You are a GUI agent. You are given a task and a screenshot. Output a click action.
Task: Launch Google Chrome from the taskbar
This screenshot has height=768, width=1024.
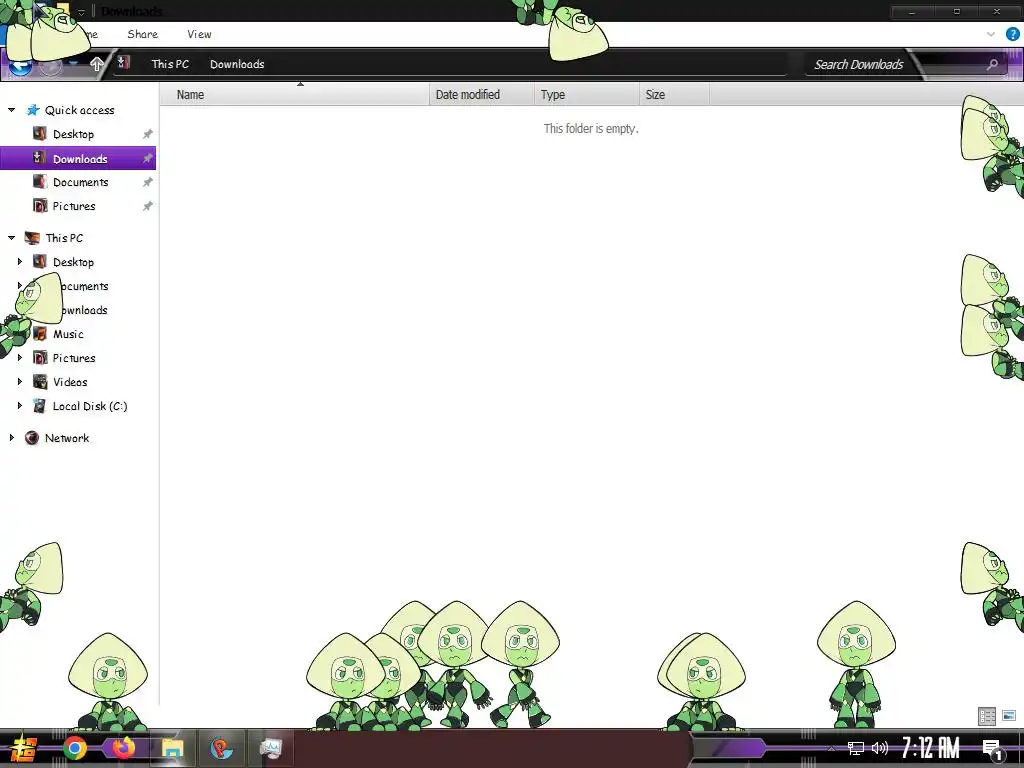pos(74,748)
